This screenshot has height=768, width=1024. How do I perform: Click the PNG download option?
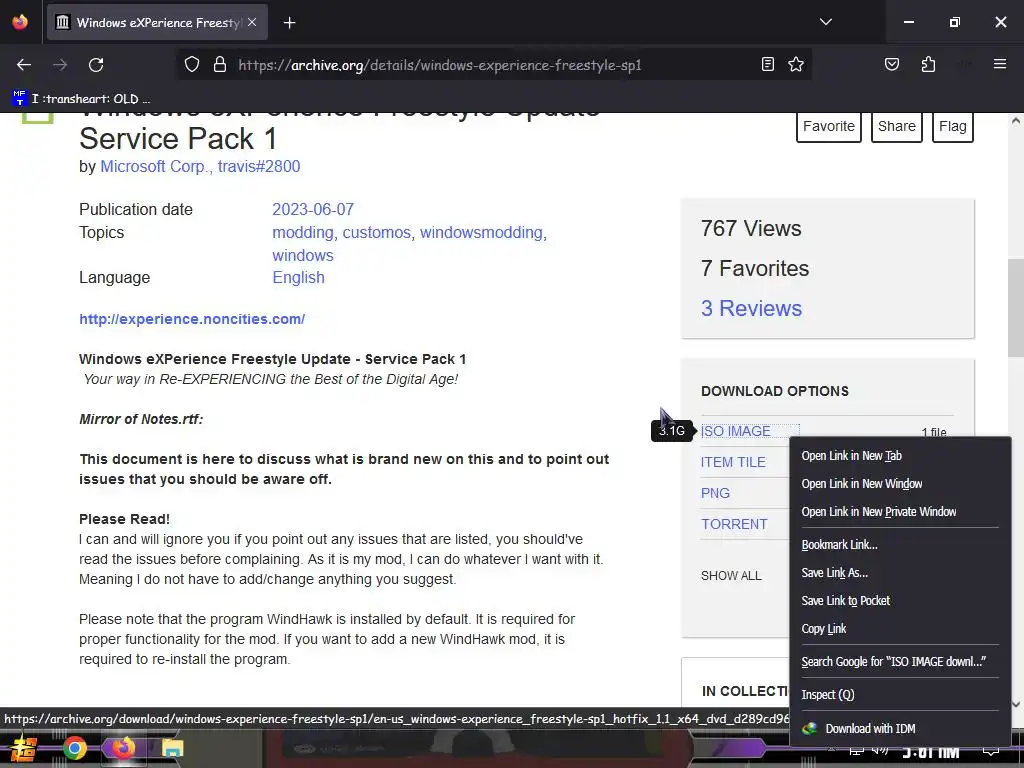[x=715, y=493]
